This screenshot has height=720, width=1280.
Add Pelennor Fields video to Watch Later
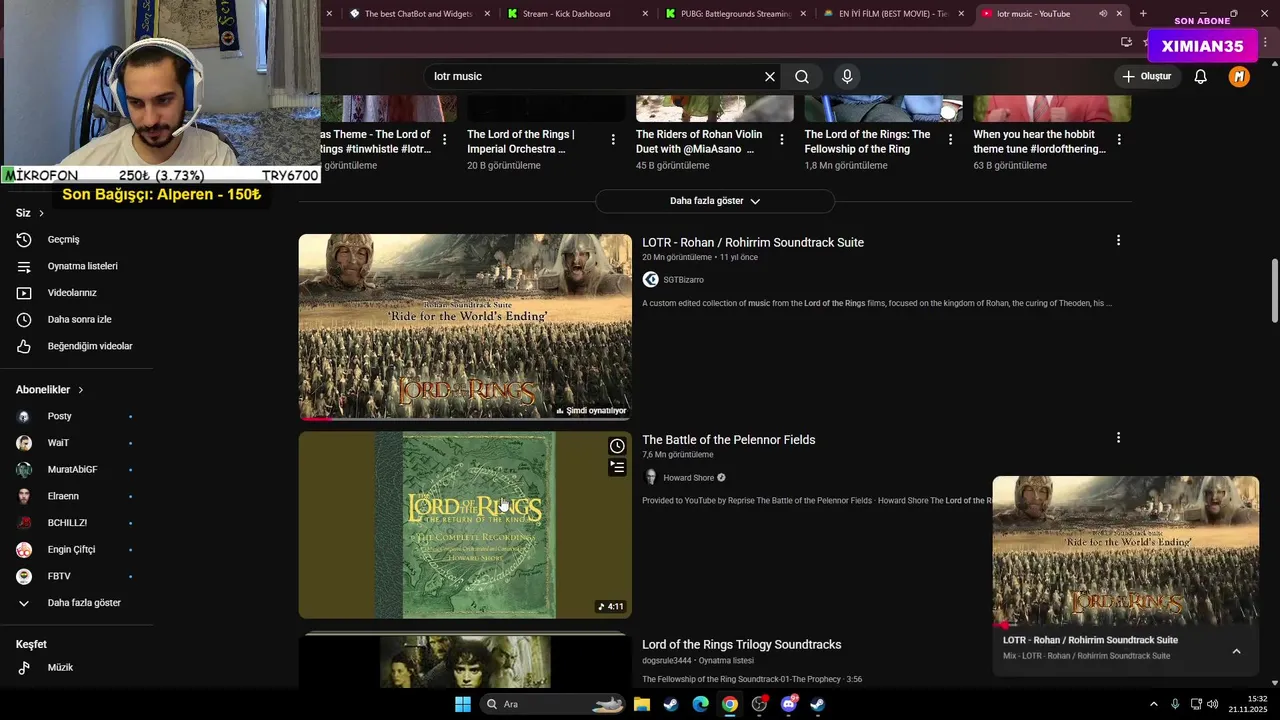coord(617,446)
